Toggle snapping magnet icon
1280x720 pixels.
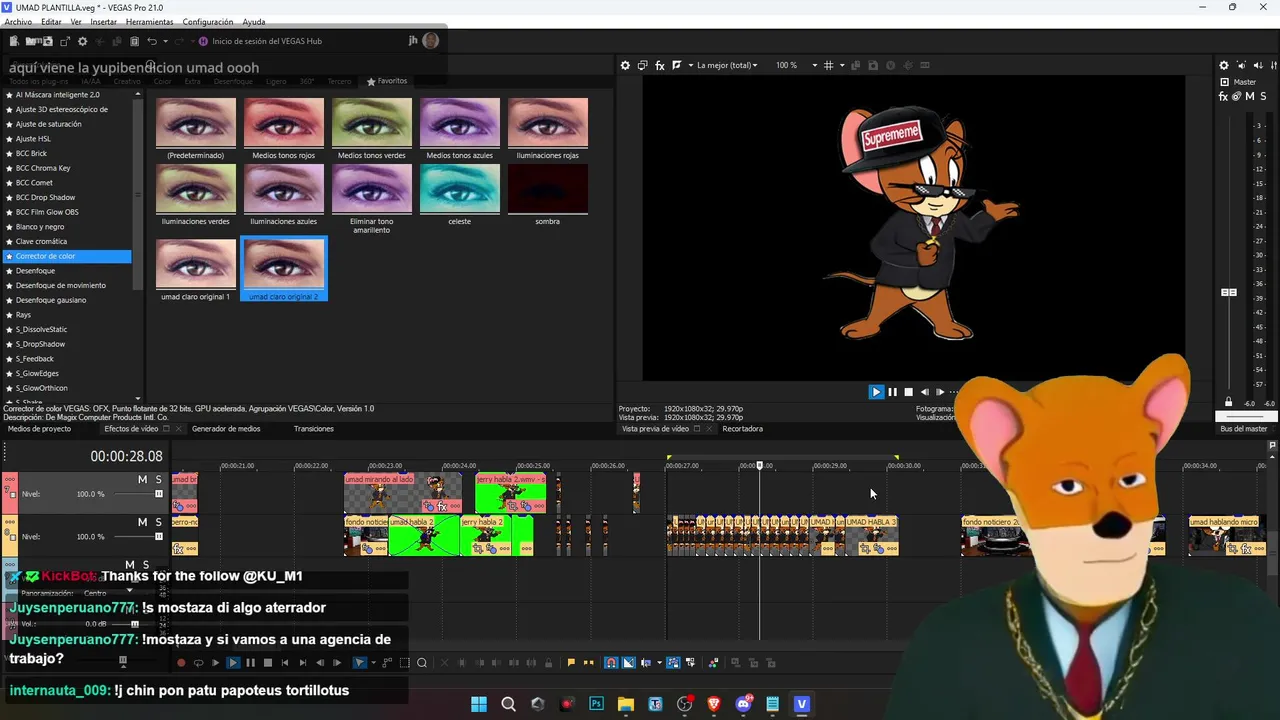pyautogui.click(x=611, y=663)
